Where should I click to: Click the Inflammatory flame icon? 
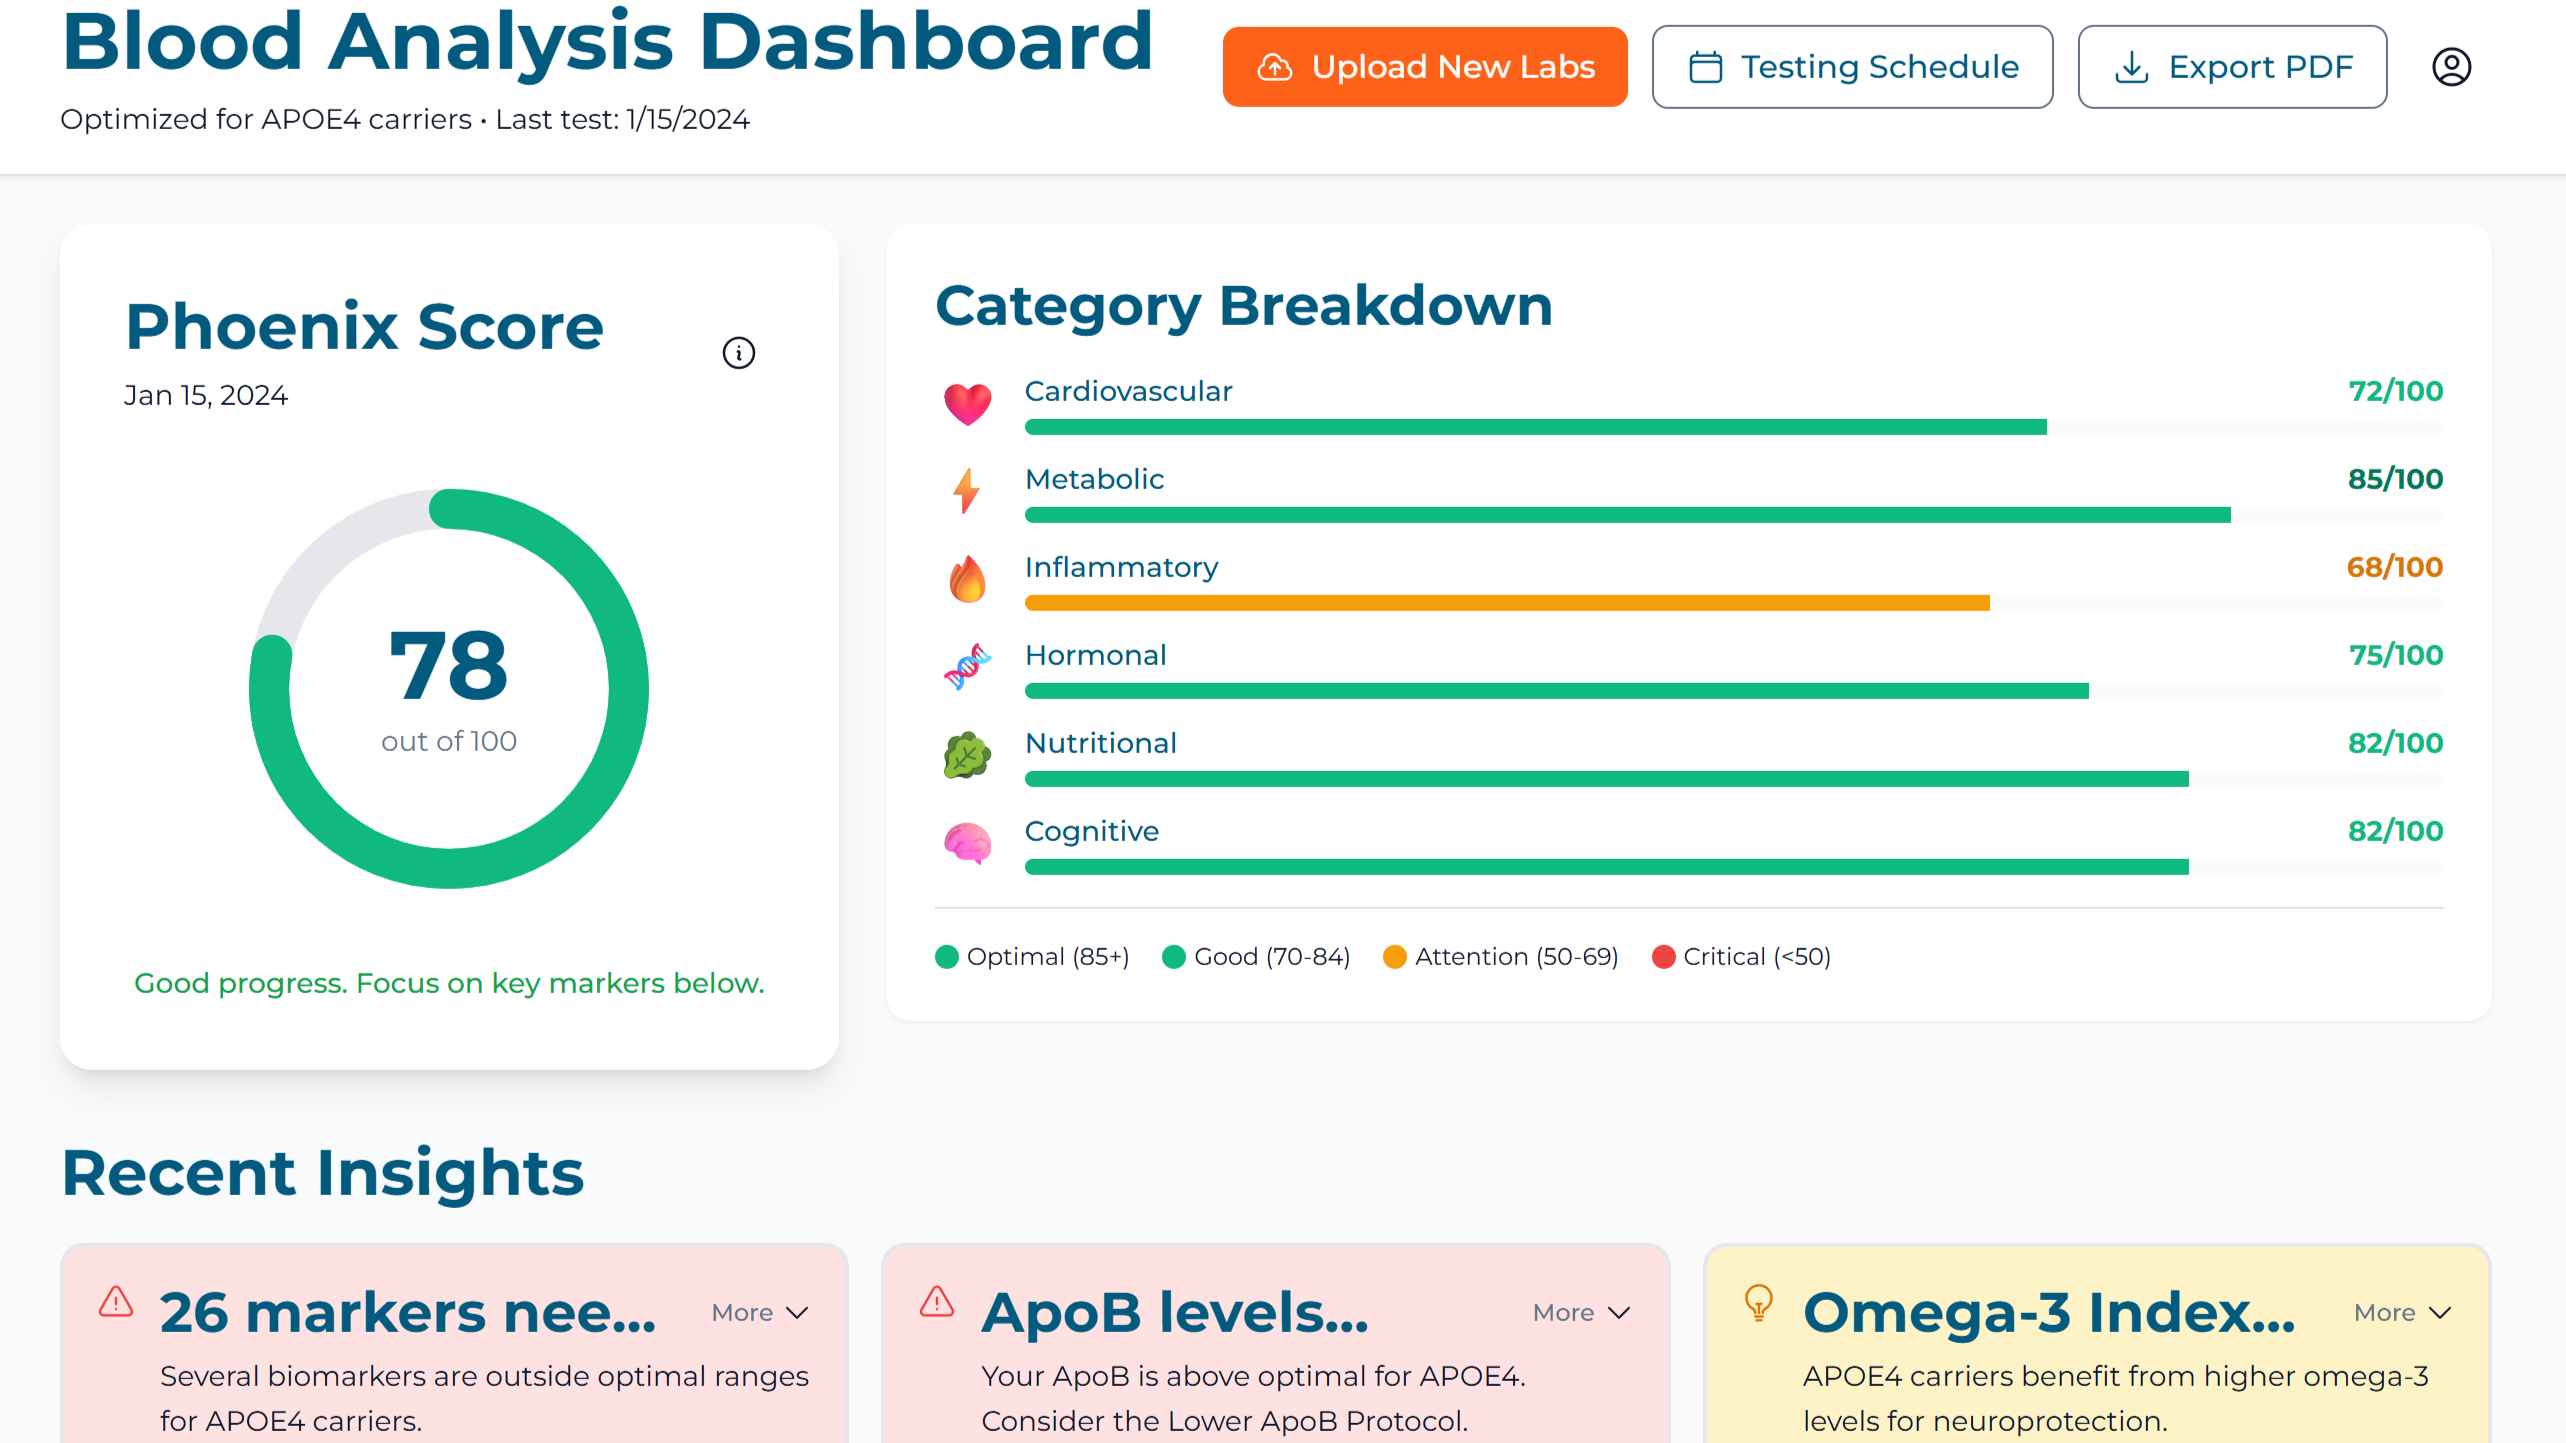pos(967,579)
